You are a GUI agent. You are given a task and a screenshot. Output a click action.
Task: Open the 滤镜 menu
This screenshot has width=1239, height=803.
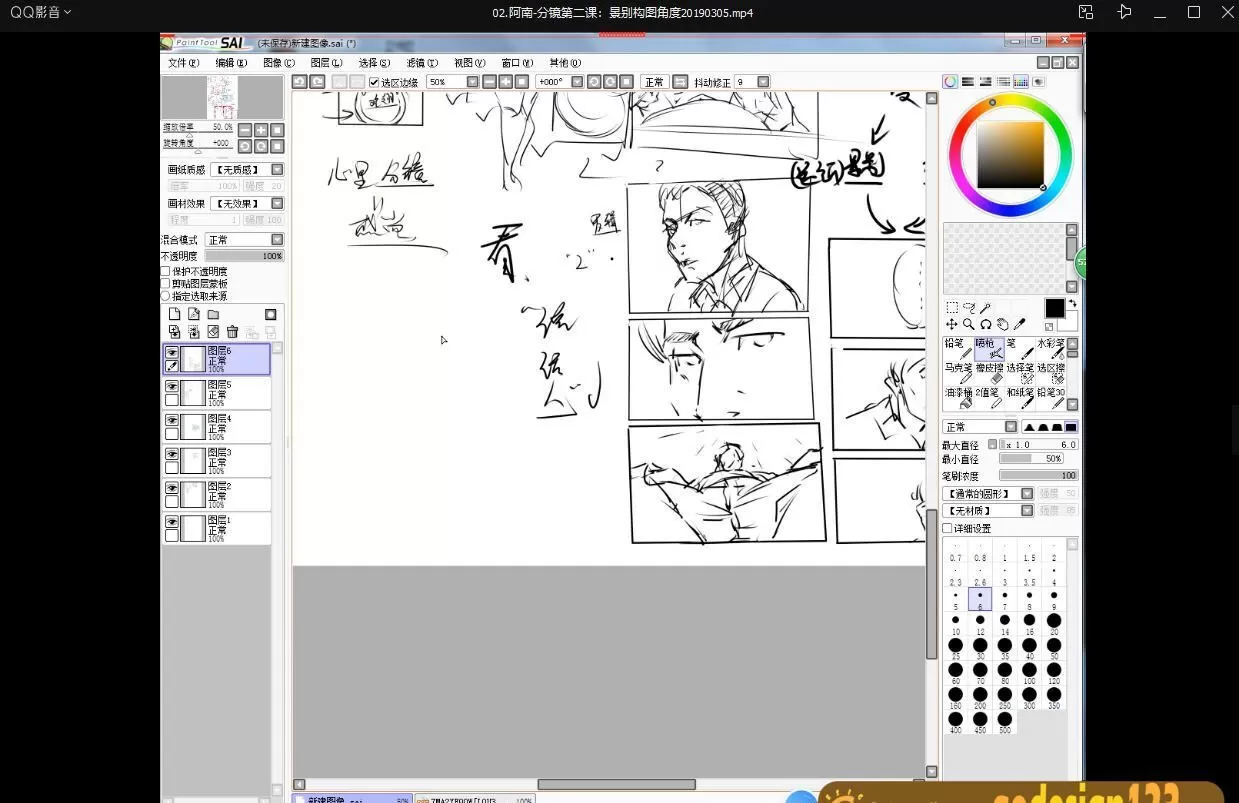click(424, 62)
